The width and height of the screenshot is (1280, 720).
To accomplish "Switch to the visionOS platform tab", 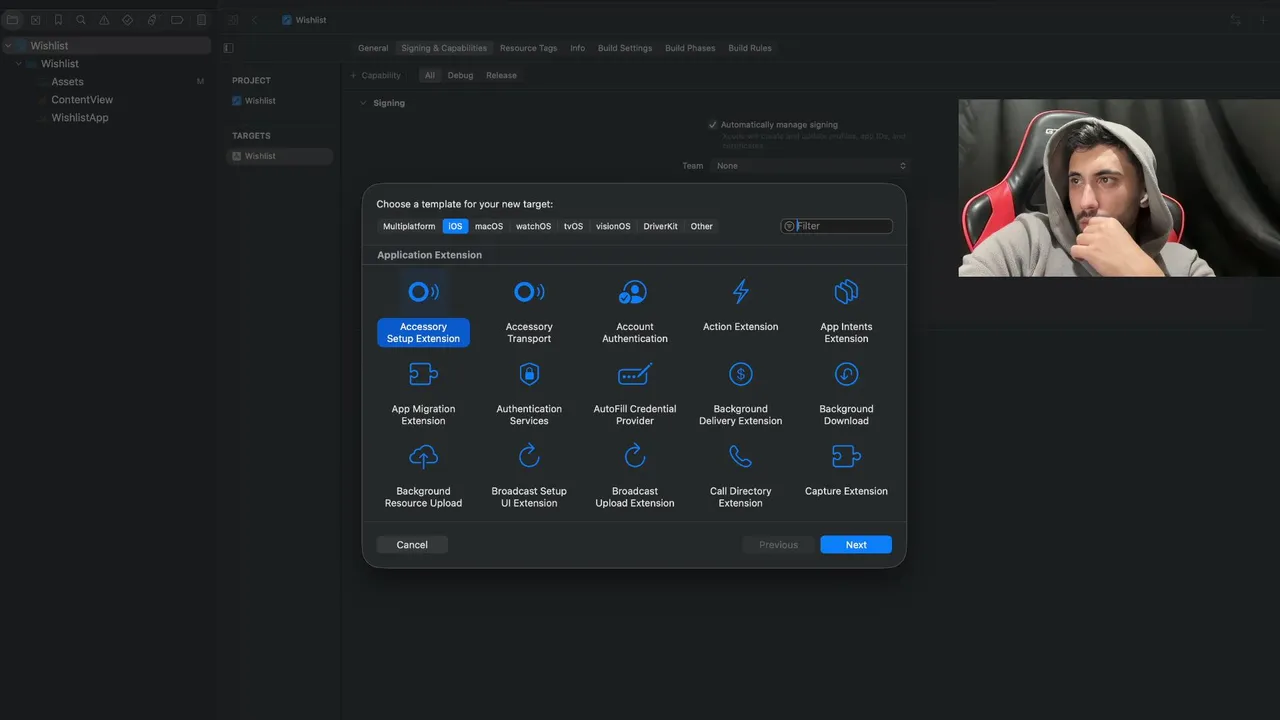I will [x=613, y=226].
